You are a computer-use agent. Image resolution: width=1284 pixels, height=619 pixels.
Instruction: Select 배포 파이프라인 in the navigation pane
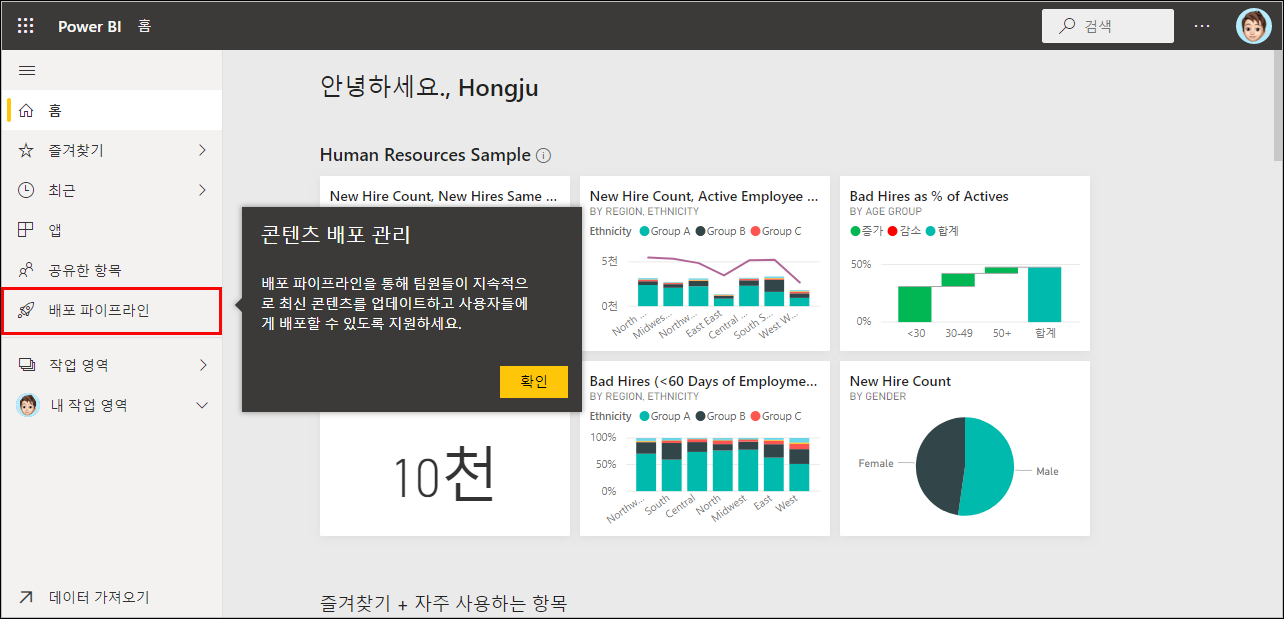point(111,310)
